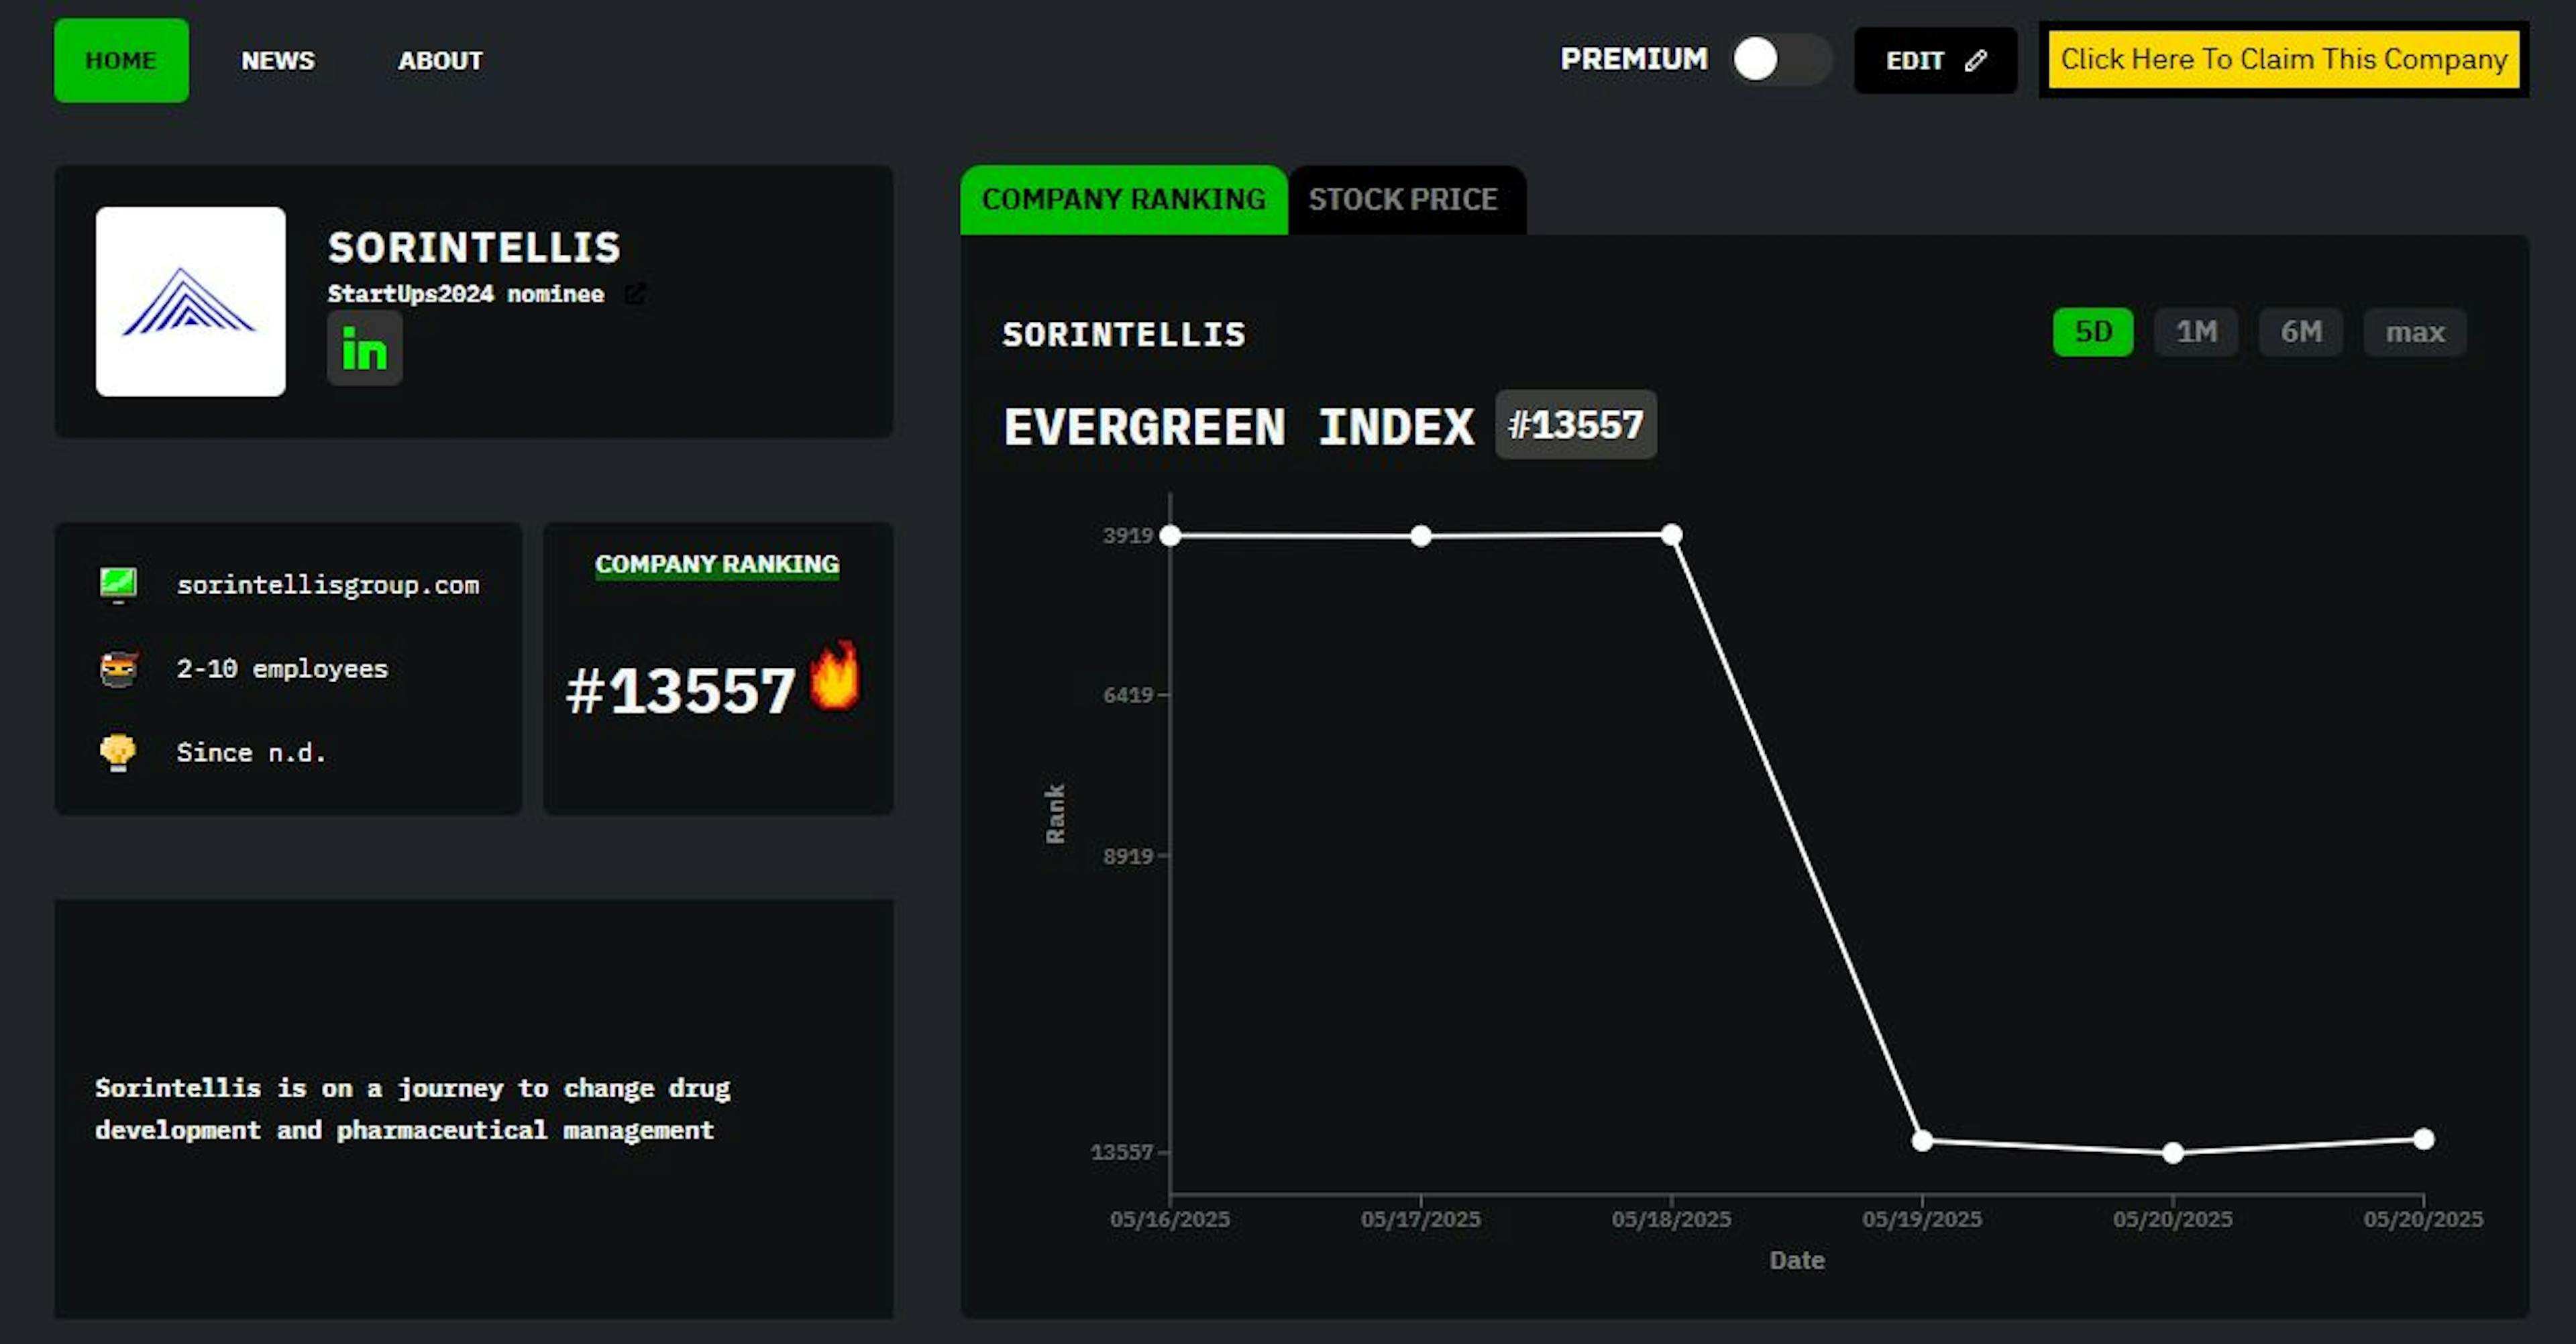Click the external link icon beside StartUps2024 nominee

coord(635,294)
